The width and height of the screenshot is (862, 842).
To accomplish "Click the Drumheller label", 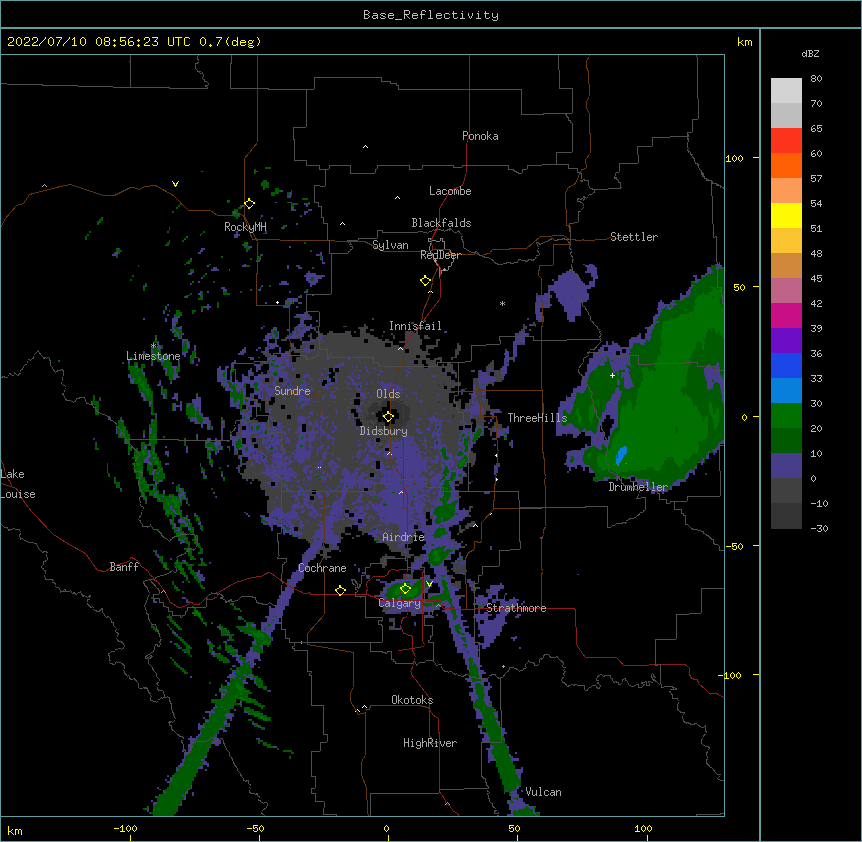I will [x=638, y=487].
